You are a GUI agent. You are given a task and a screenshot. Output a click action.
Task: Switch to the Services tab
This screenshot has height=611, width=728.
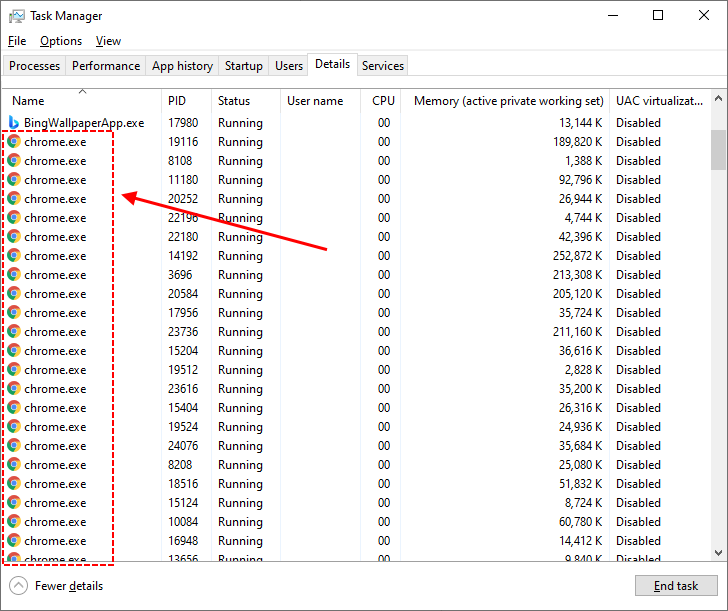click(x=383, y=66)
